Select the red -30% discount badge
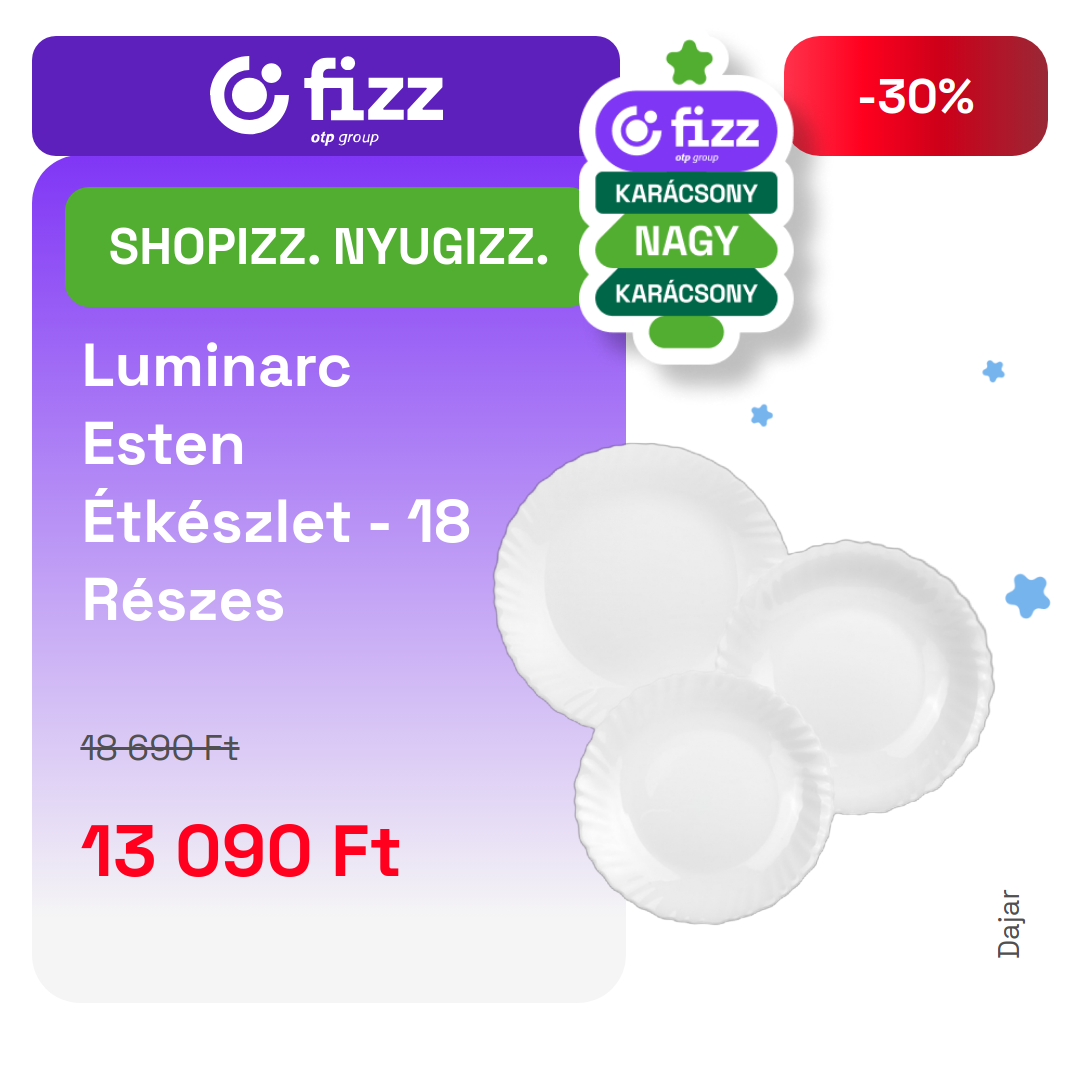Image resolution: width=1080 pixels, height=1080 pixels. pos(915,96)
